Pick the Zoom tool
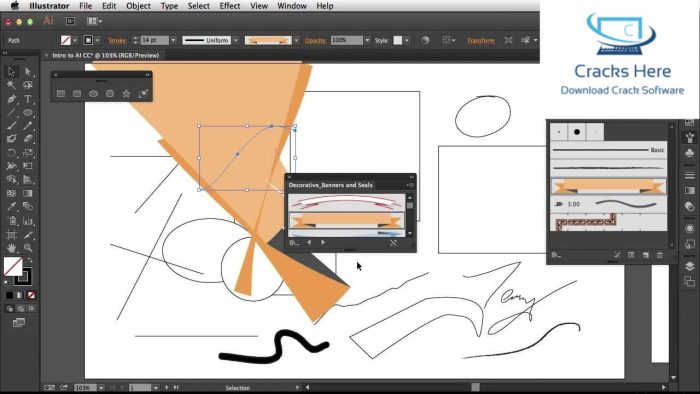The width and height of the screenshot is (700, 394). coord(28,248)
